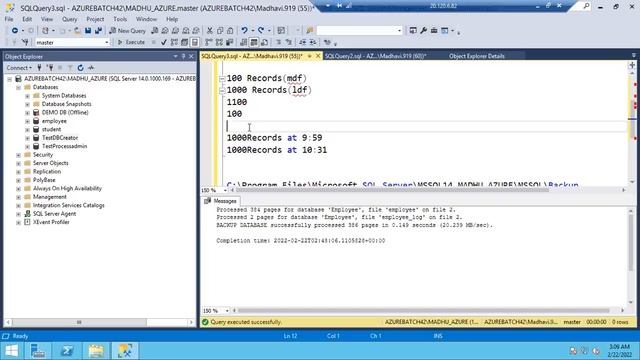Click the line '1000Records at 10:31'
The height and width of the screenshot is (360, 640).
(x=277, y=150)
